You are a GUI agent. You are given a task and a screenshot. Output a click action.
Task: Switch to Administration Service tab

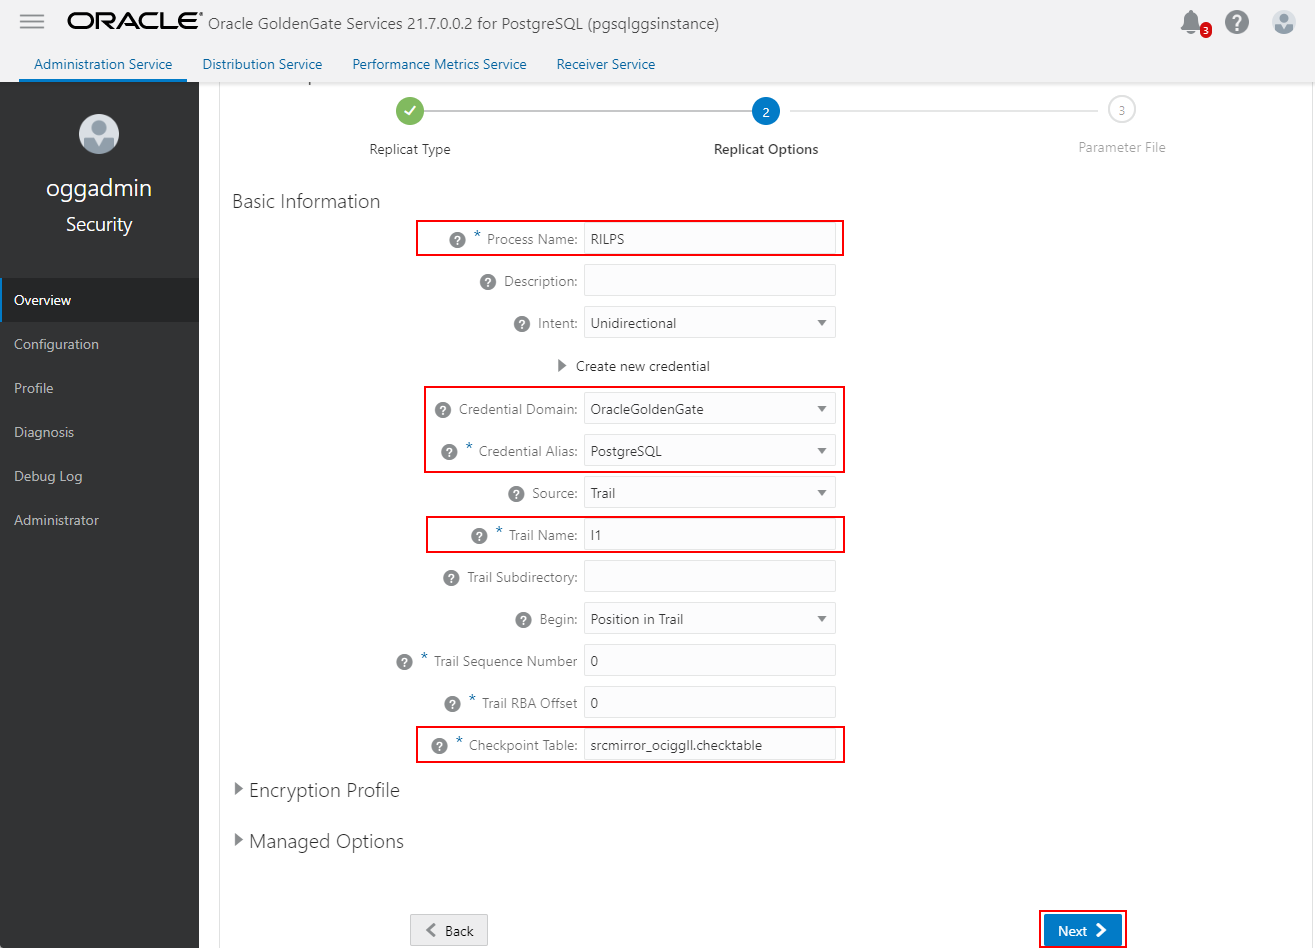[x=103, y=64]
